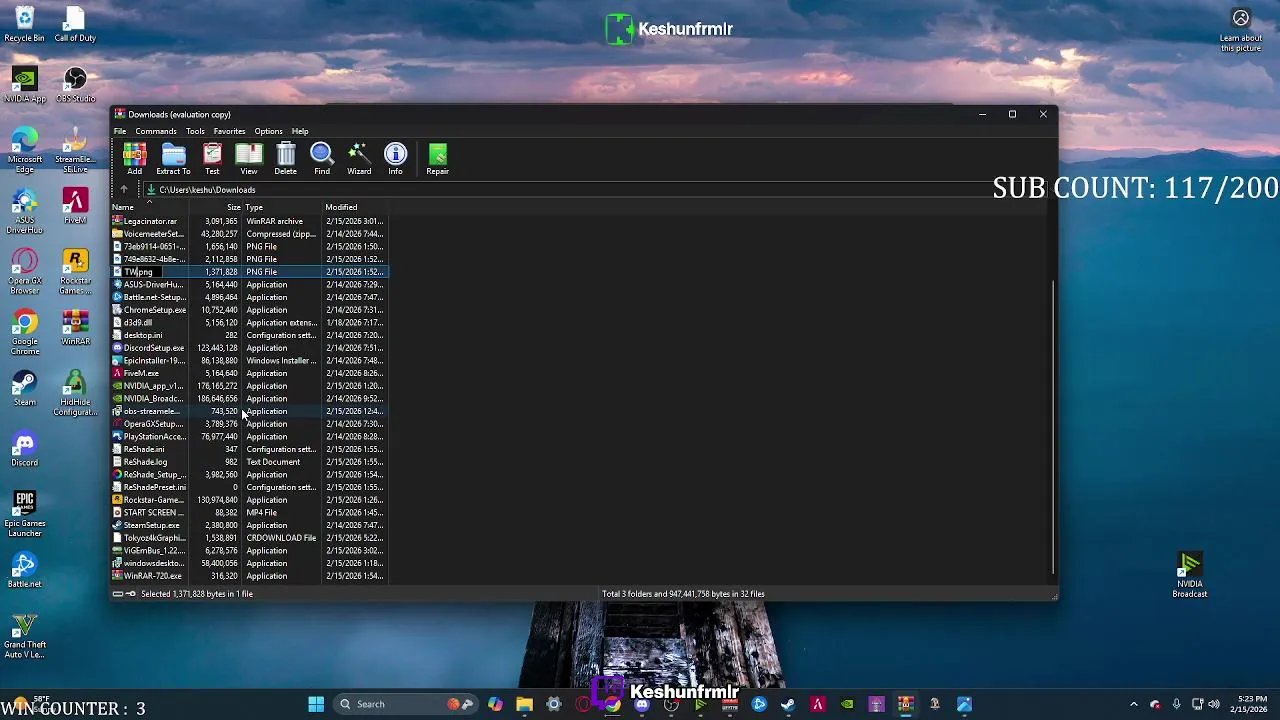1280x720 pixels.
Task: Select the VoicemeeterSet... compressed folder row
Action: click(x=248, y=234)
